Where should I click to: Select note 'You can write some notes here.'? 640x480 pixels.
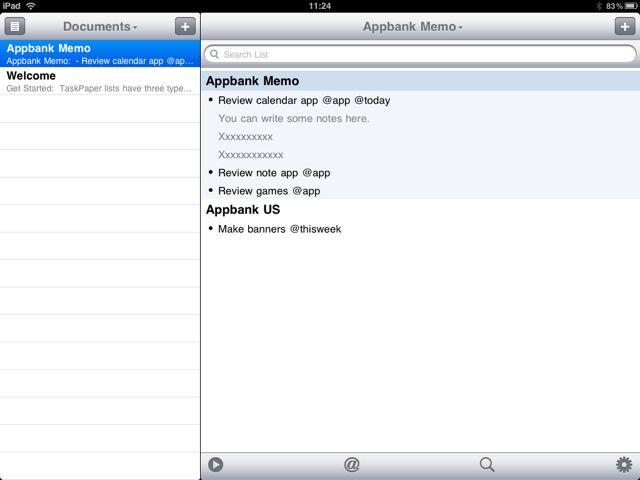(420, 118)
